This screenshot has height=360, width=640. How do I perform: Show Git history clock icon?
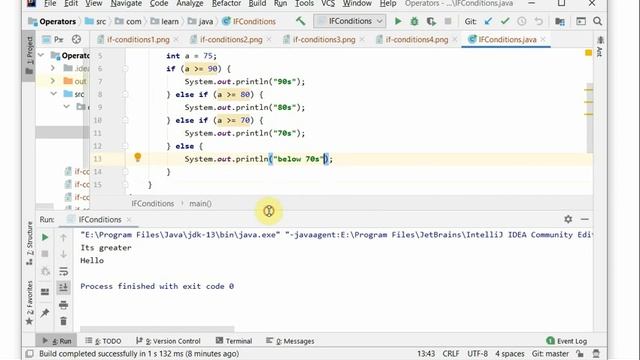pyautogui.click(x=522, y=21)
